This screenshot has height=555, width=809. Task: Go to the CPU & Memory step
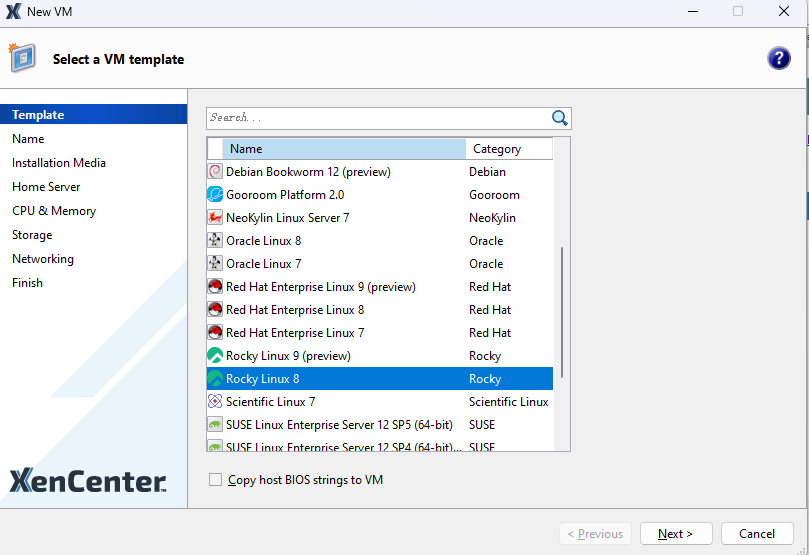54,211
